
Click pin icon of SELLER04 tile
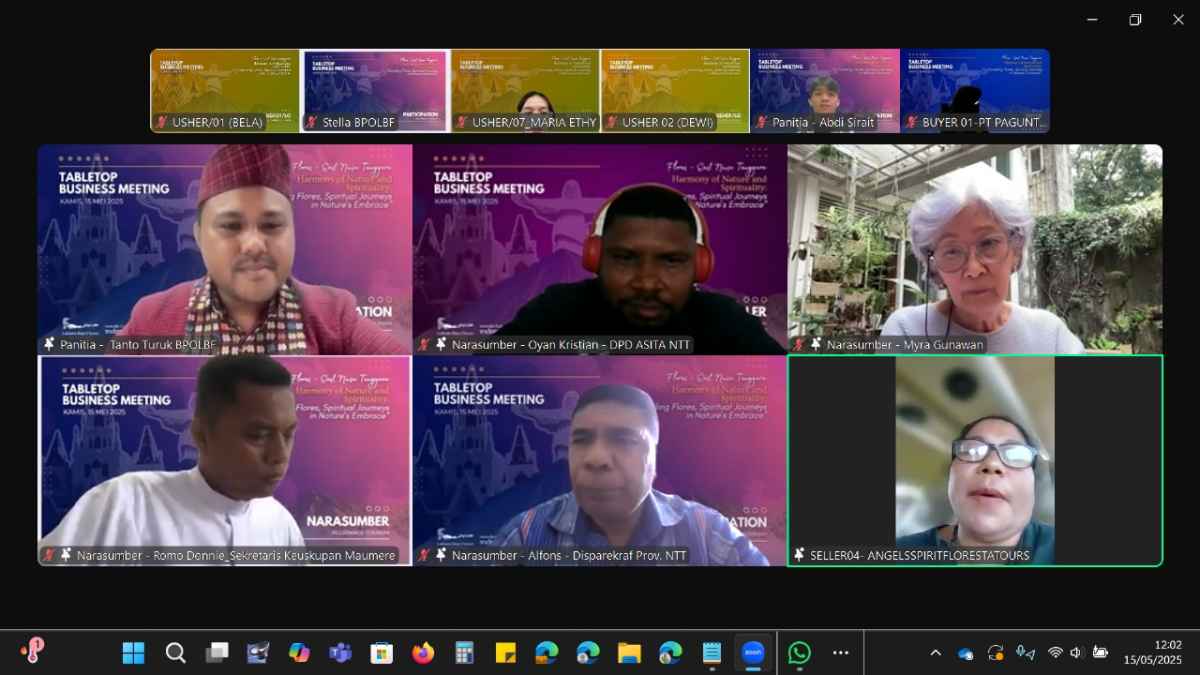coord(800,555)
